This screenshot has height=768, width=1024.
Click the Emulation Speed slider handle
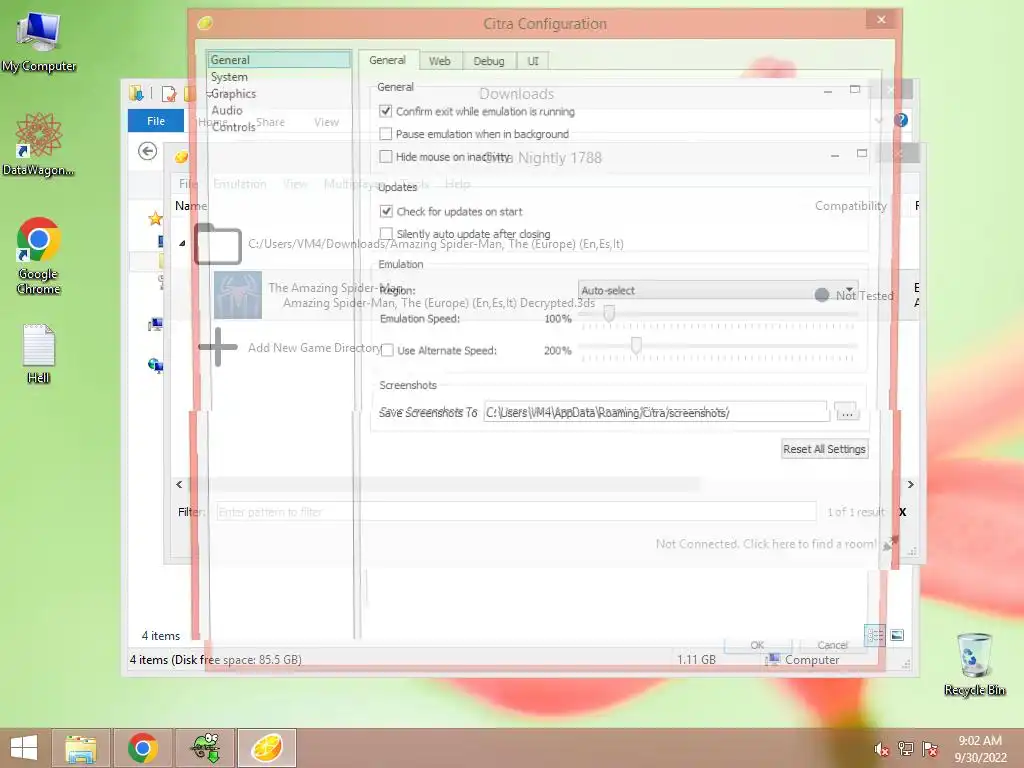(x=609, y=313)
